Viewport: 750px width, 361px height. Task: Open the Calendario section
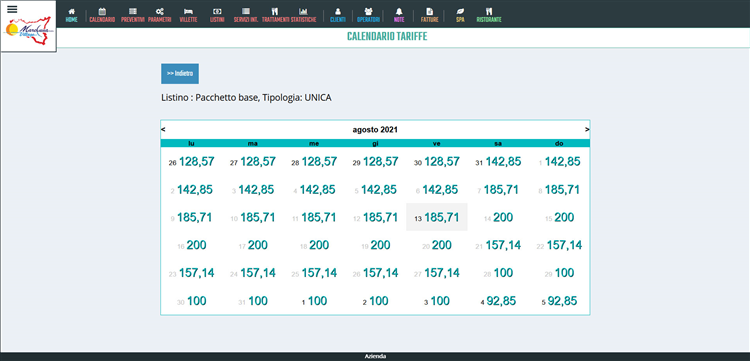tap(102, 15)
